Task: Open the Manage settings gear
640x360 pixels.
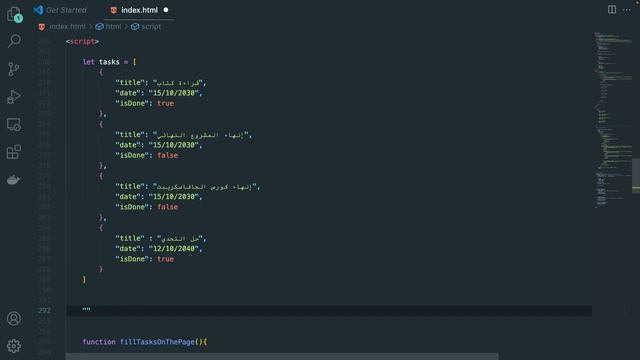Action: point(14,346)
